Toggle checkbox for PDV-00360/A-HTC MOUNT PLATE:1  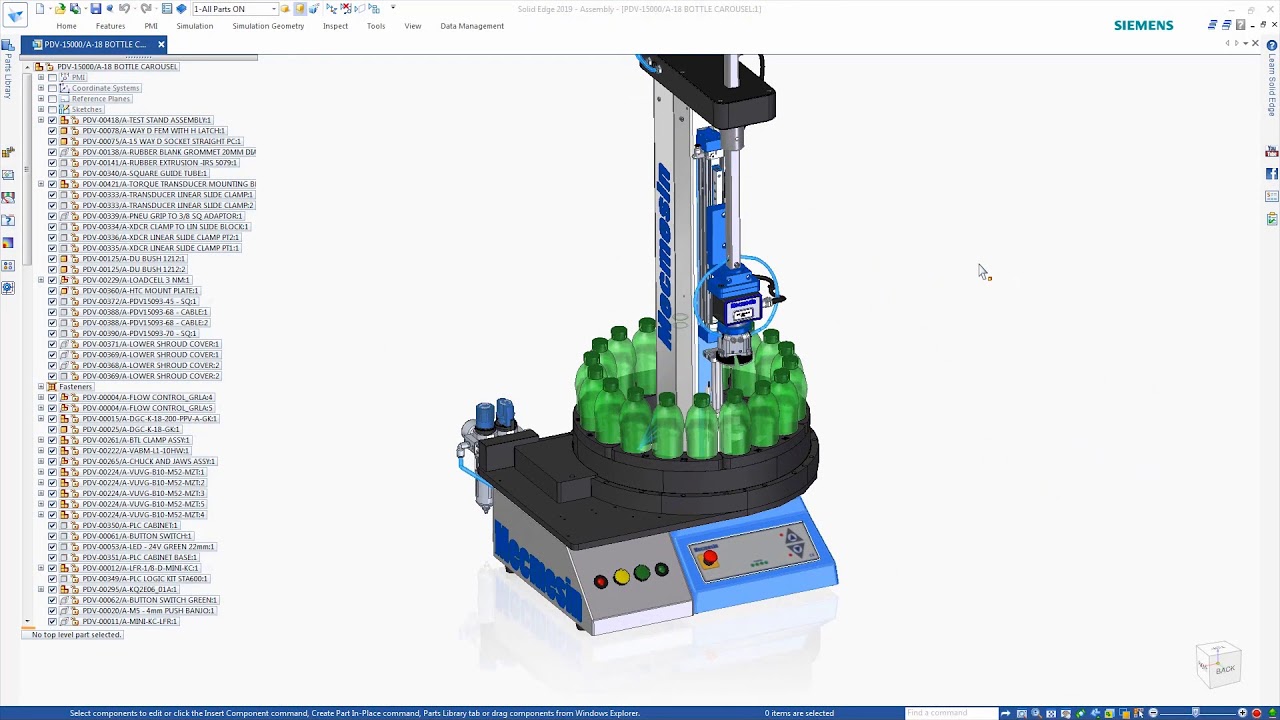[x=52, y=291]
